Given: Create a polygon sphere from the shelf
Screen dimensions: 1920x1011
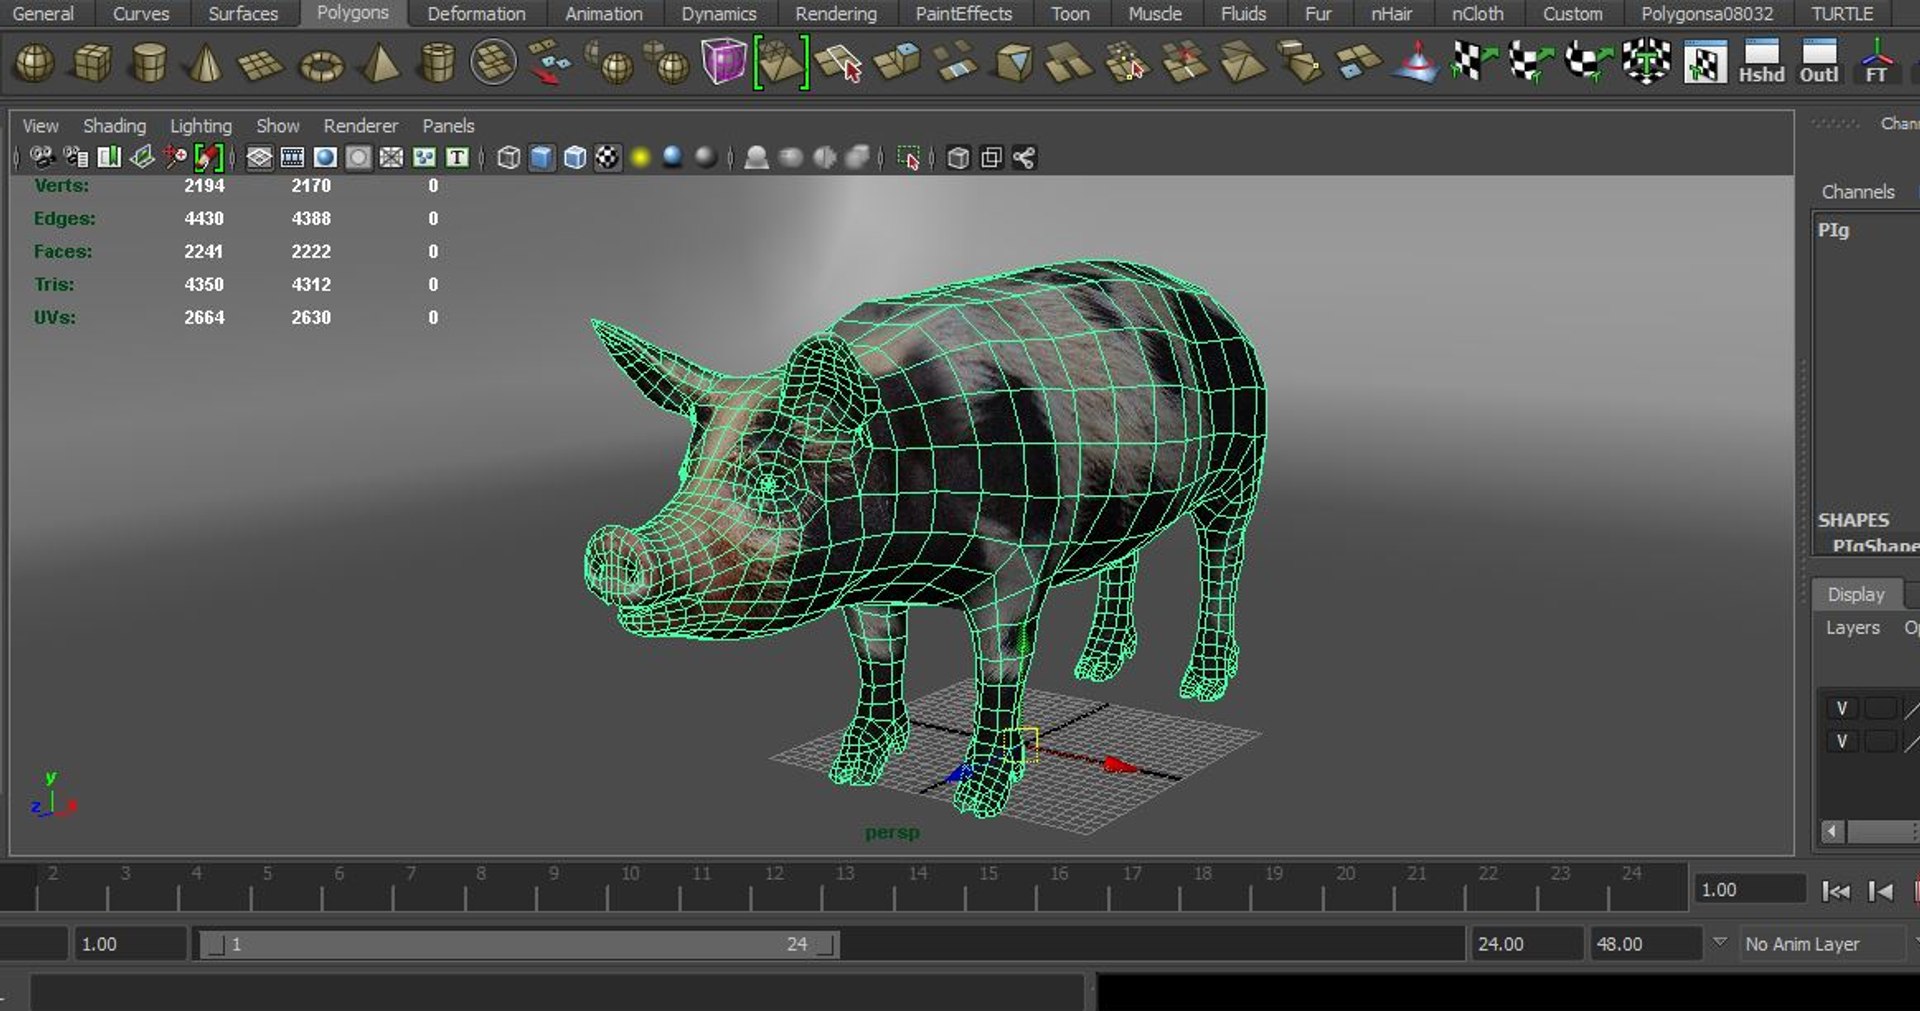Looking at the screenshot, I should click(35, 63).
